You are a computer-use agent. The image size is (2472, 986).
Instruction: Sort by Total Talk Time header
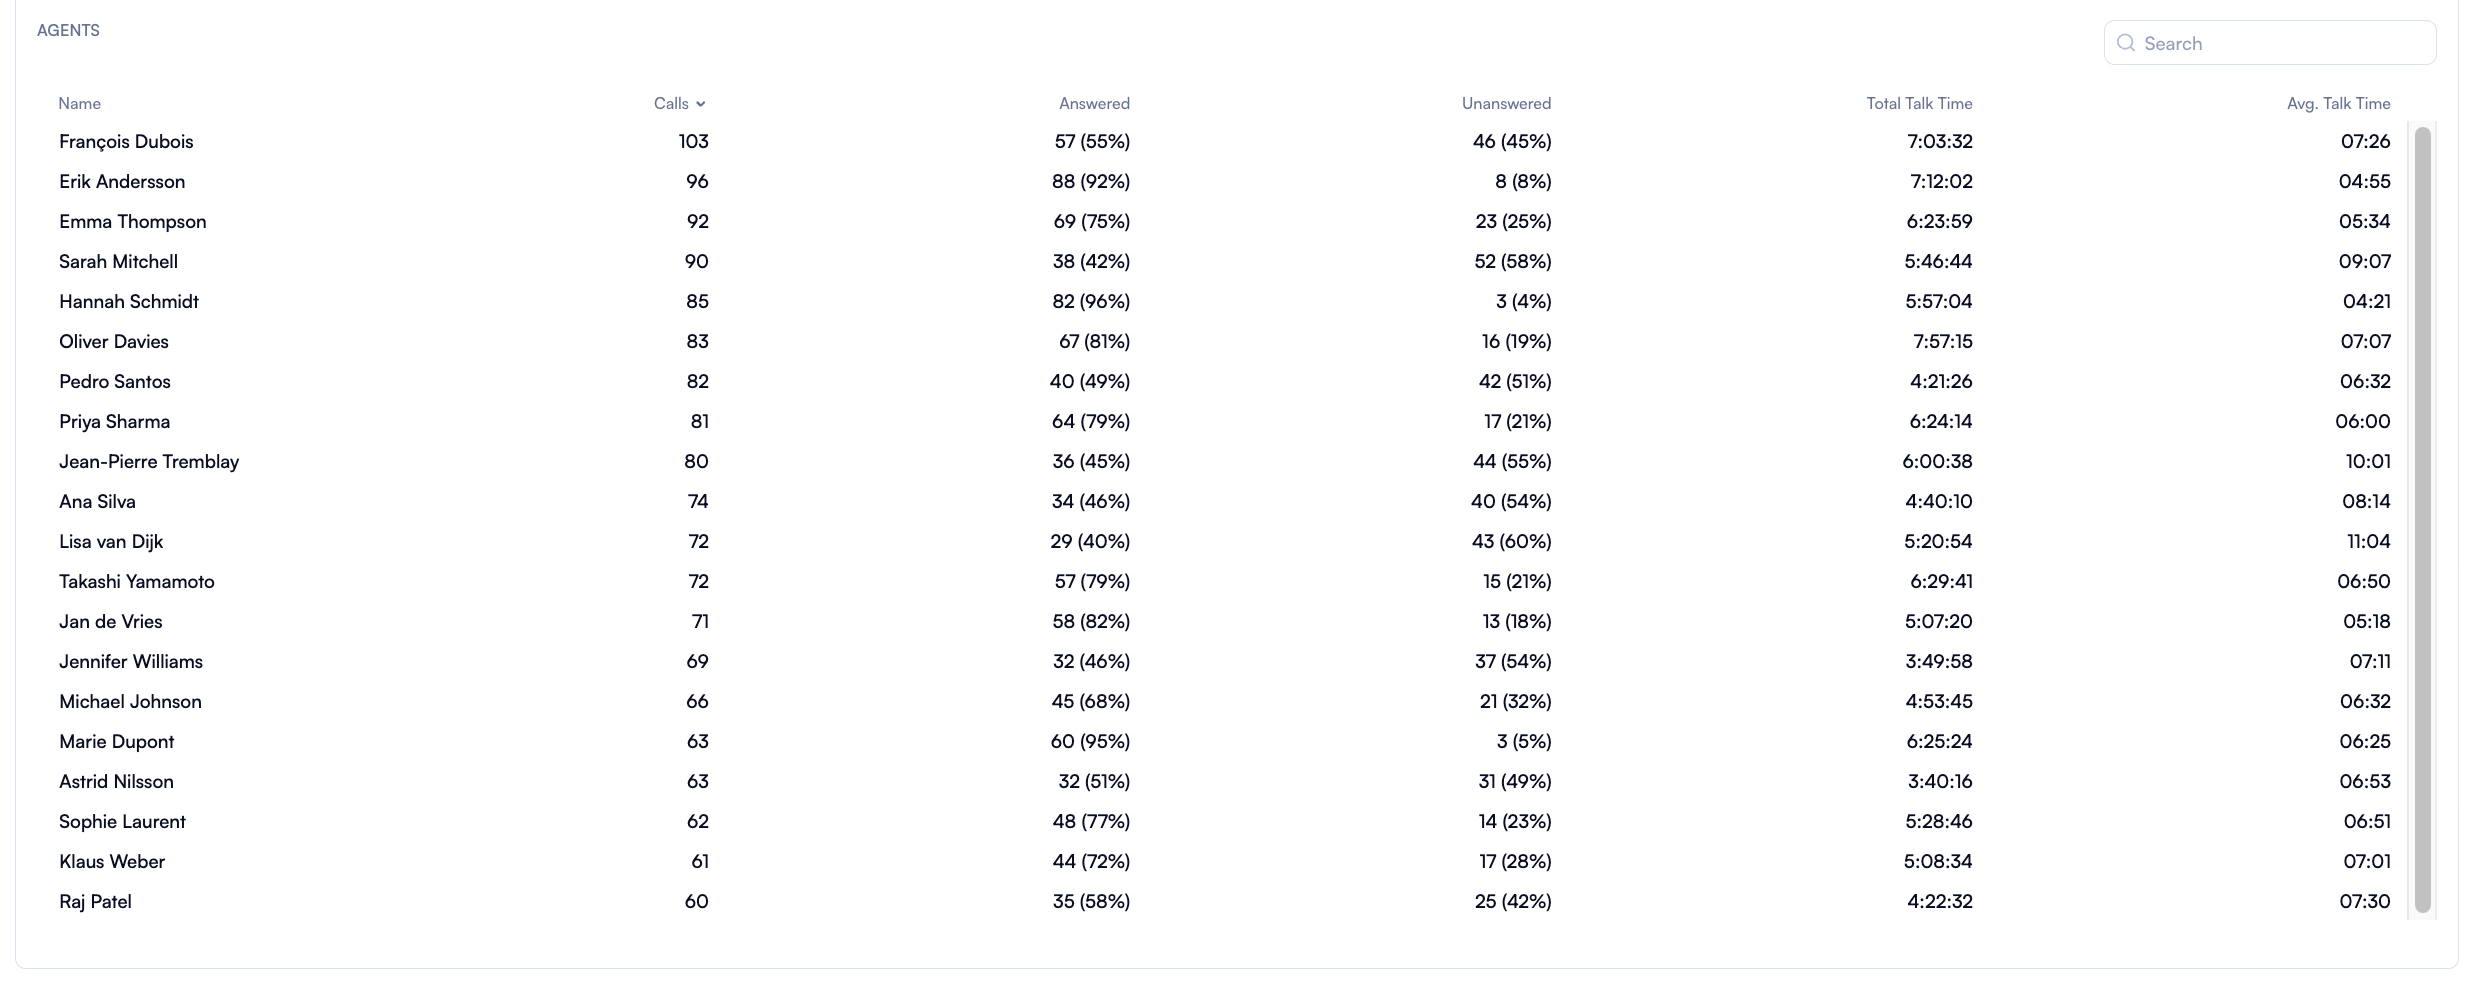click(1919, 104)
